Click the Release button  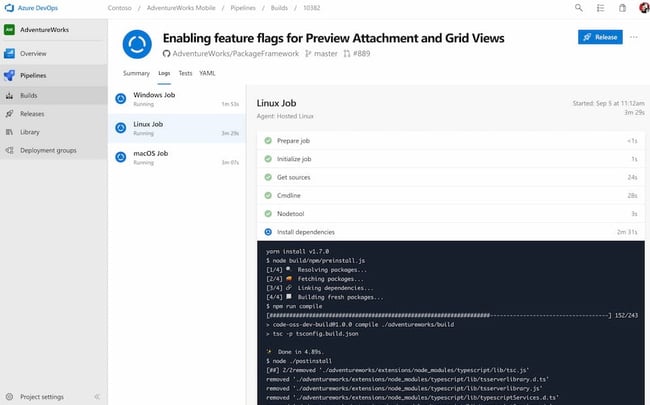(599, 37)
